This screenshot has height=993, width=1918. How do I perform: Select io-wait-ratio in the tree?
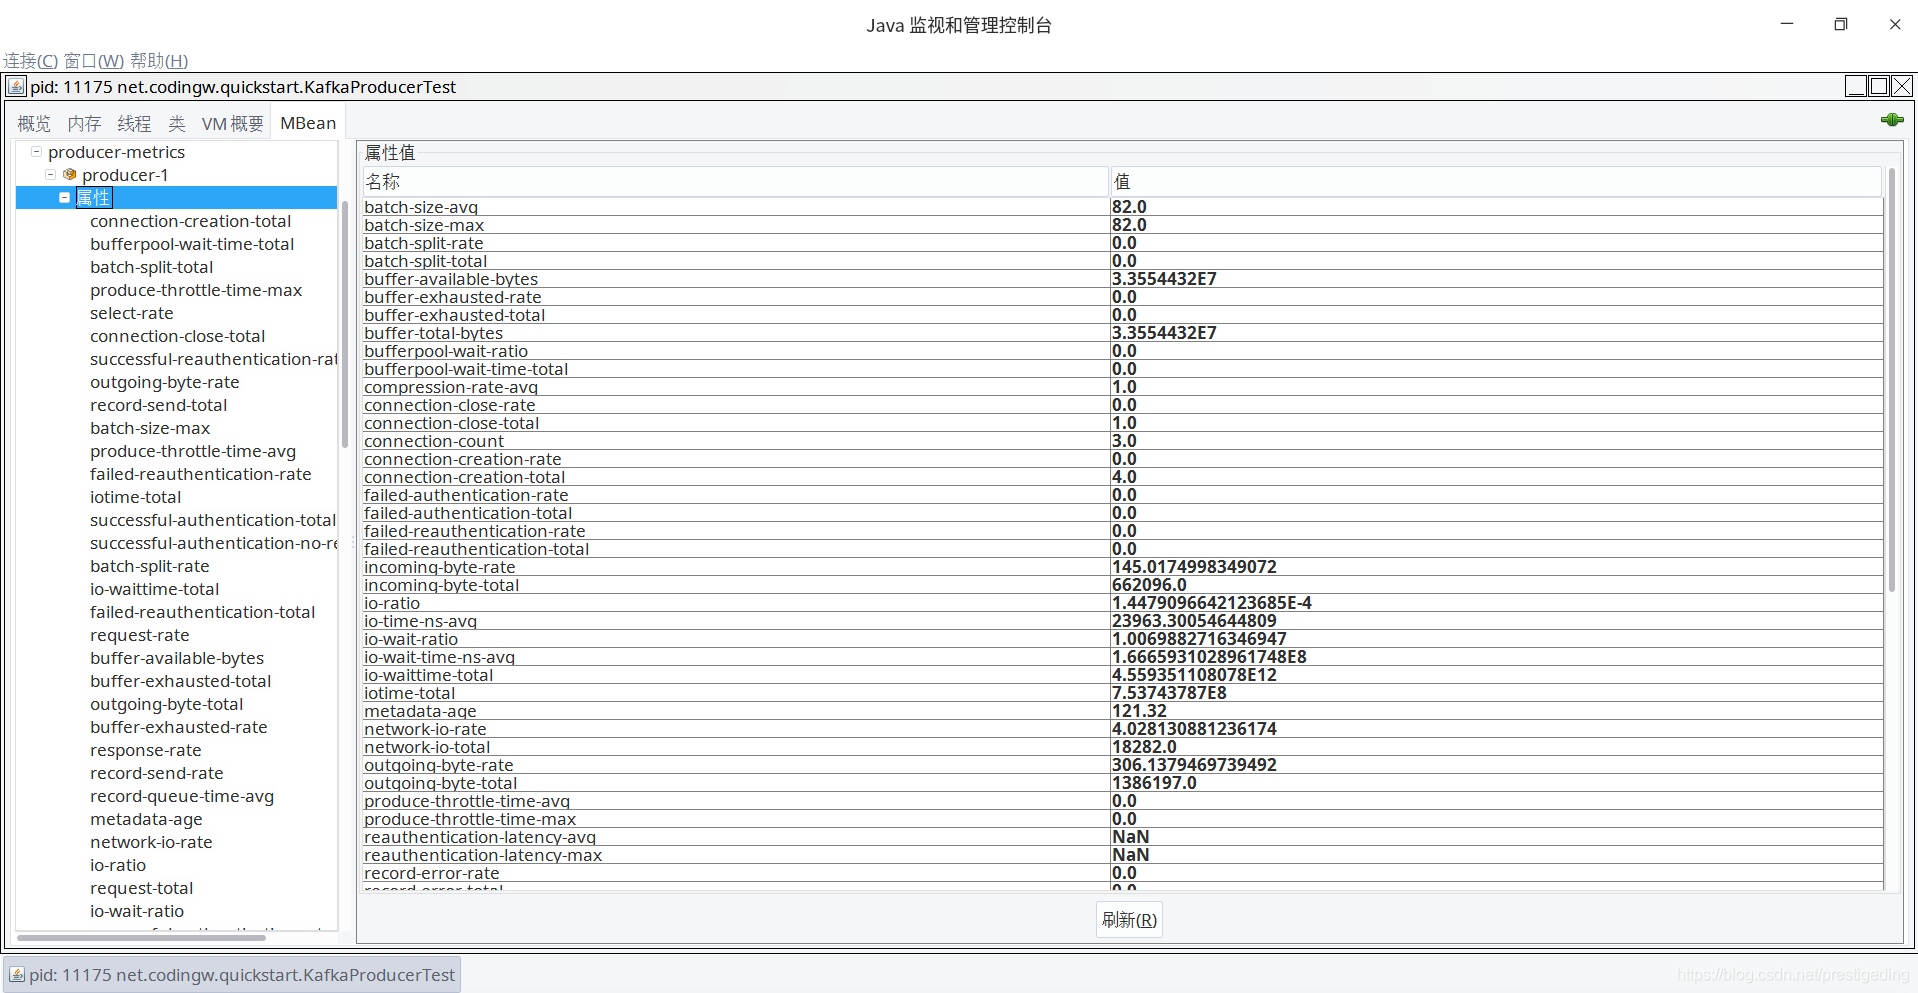click(137, 911)
